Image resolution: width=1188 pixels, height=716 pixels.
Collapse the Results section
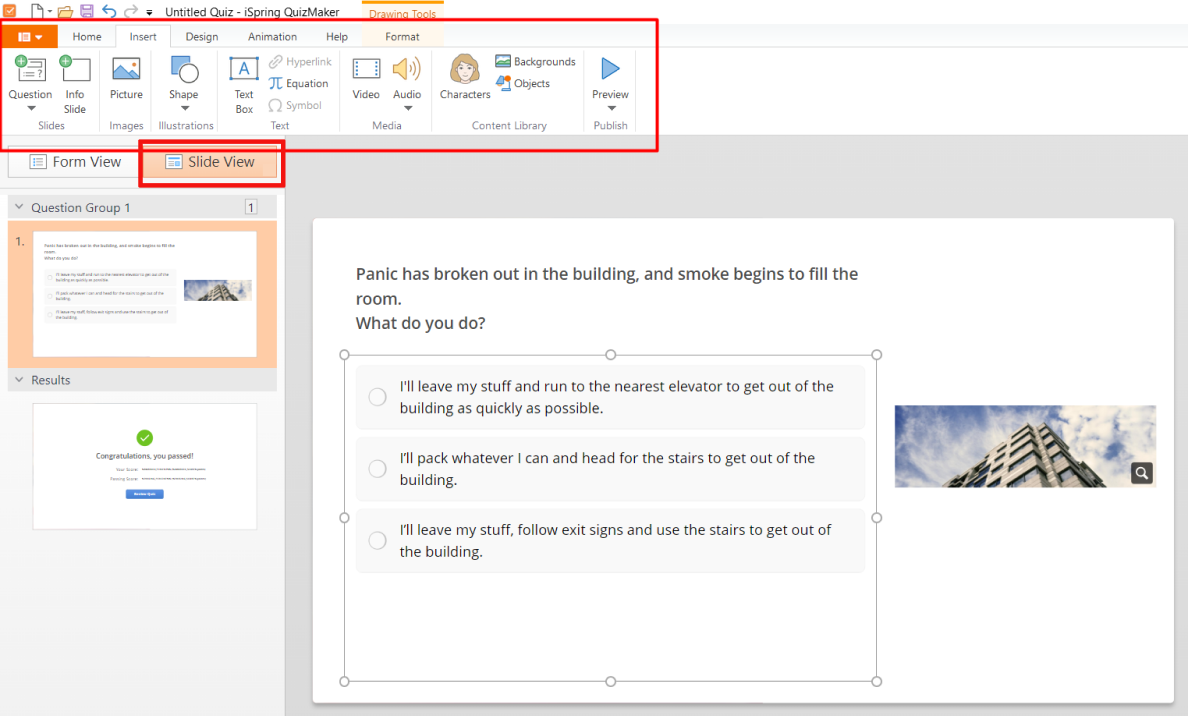click(19, 380)
